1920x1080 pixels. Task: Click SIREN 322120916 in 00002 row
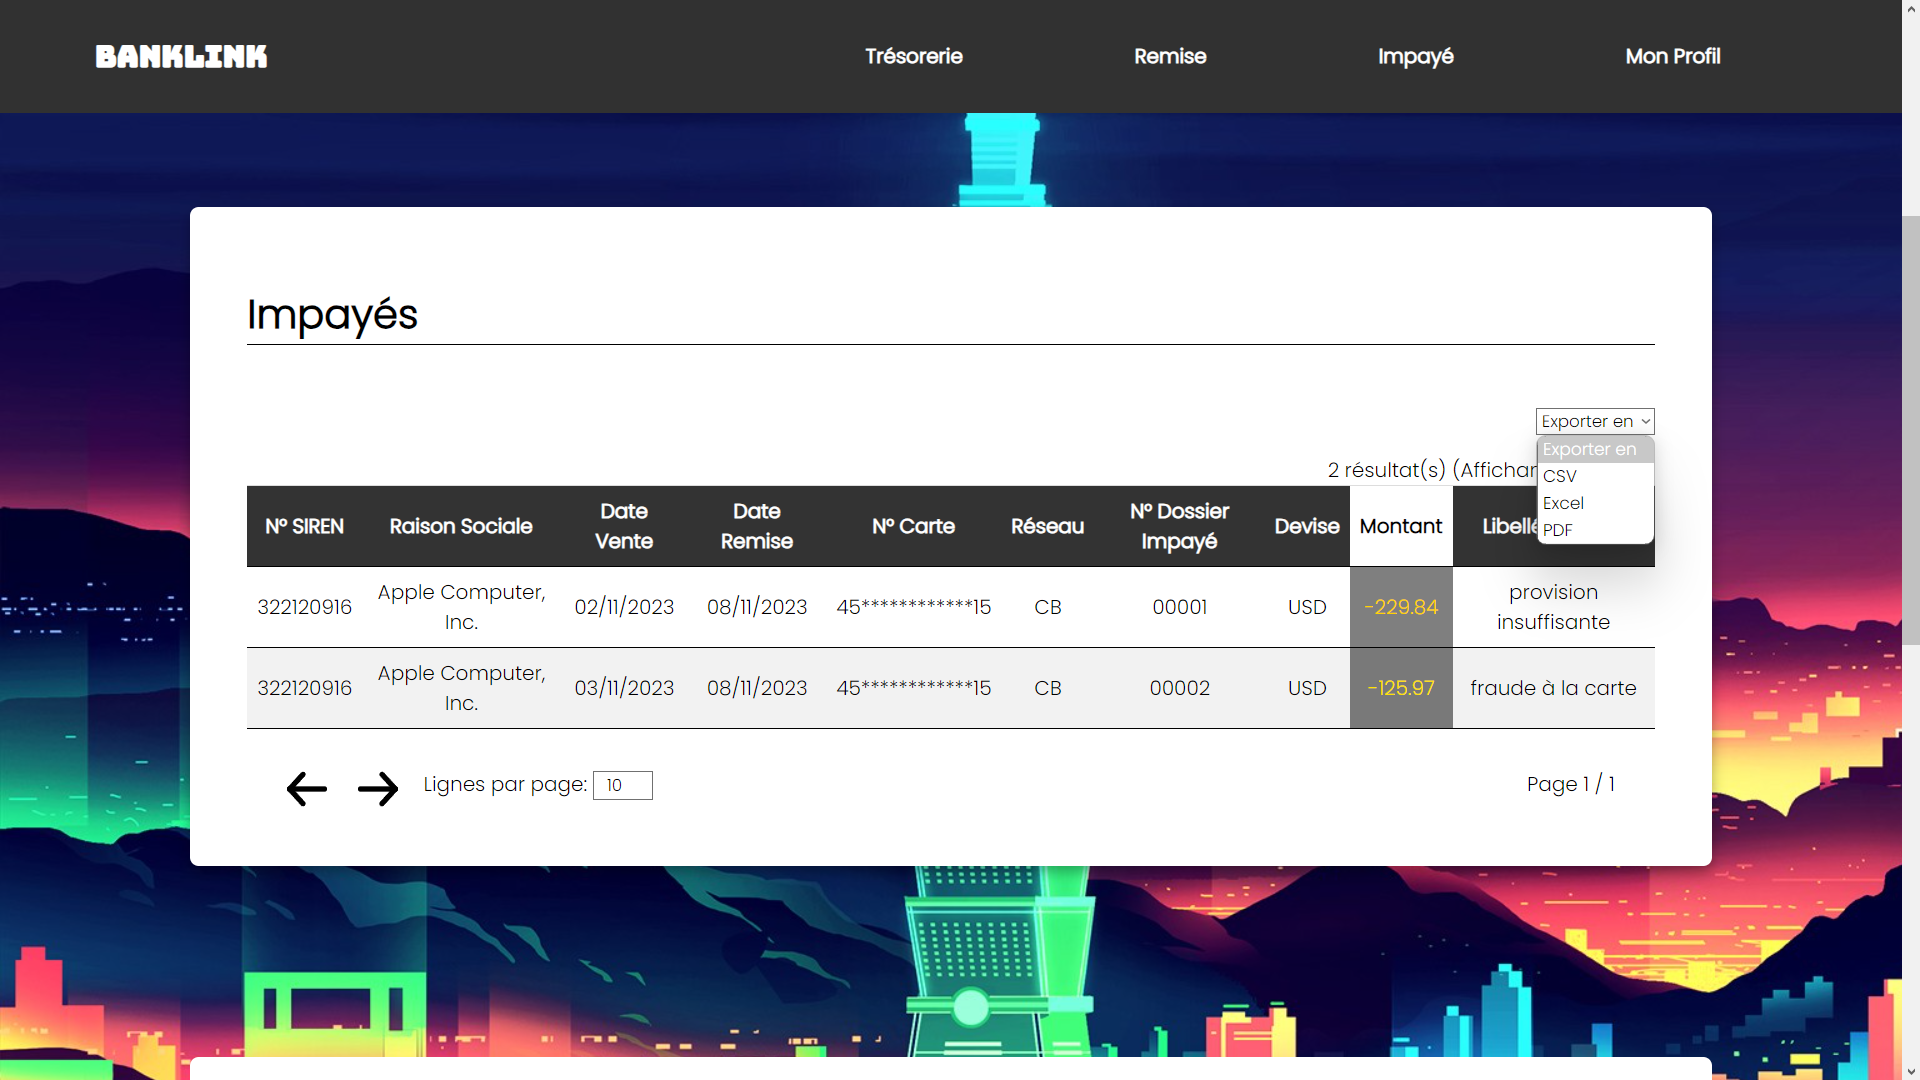(304, 688)
